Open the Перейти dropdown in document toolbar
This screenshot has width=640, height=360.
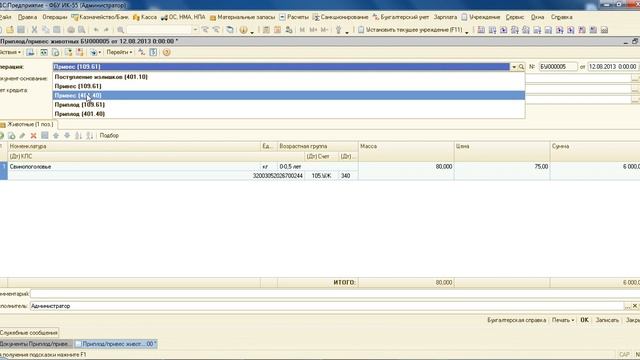(x=119, y=52)
